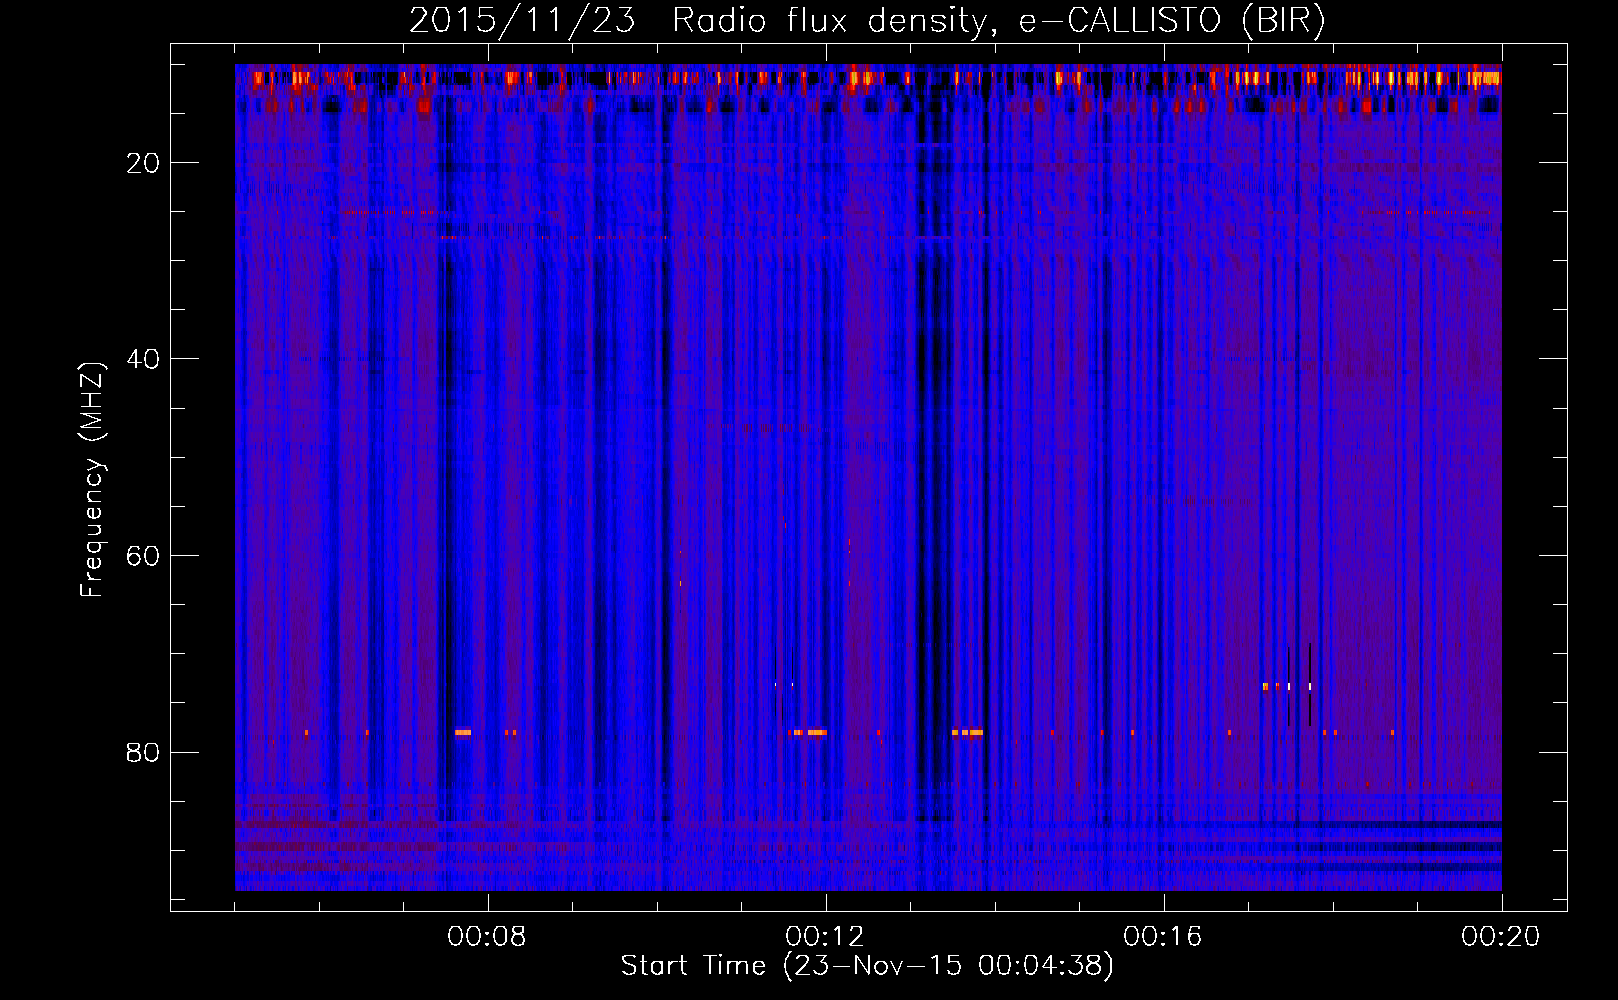Click the "80" frequency tick label

pos(143,752)
